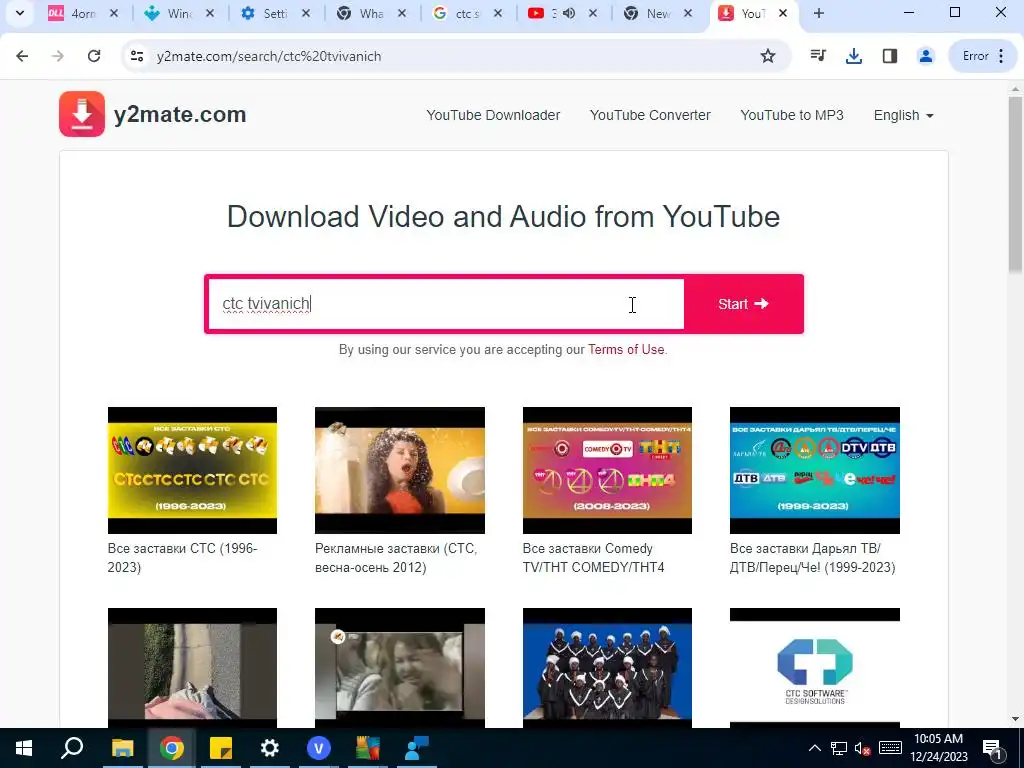The height and width of the screenshot is (768, 1024).
Task: Click the Start search button
Action: click(x=743, y=304)
